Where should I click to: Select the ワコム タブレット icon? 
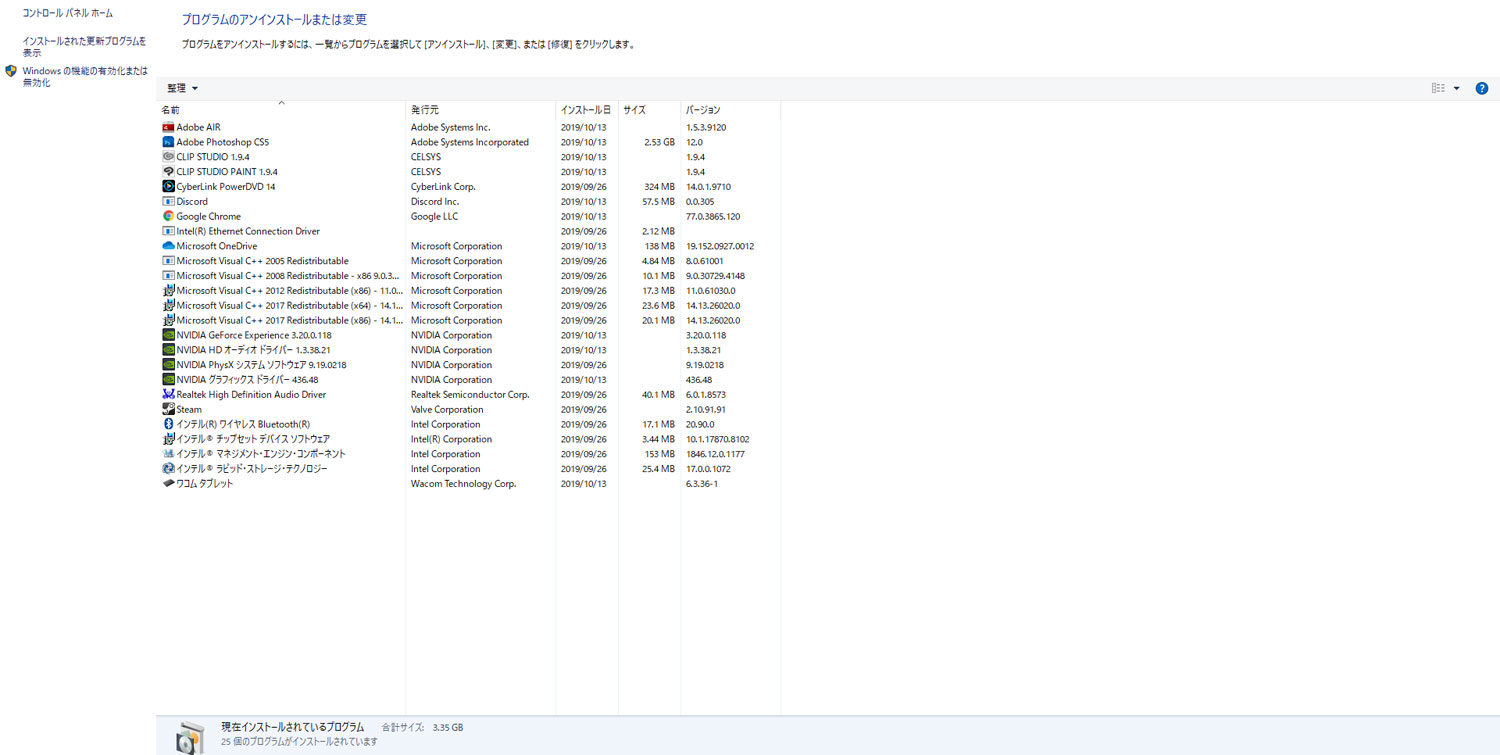[168, 483]
